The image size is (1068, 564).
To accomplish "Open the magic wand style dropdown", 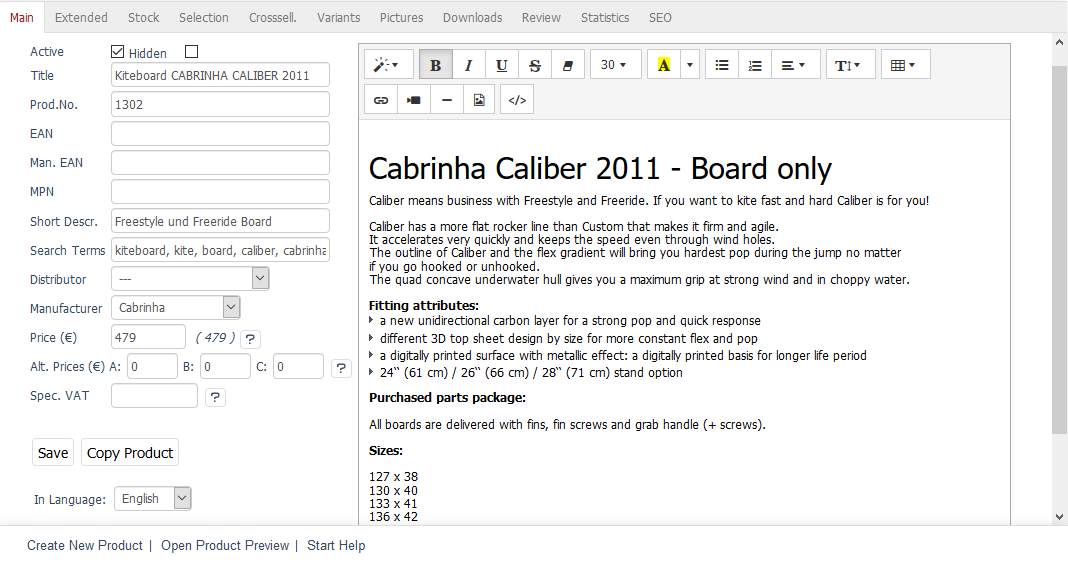I will [x=389, y=65].
